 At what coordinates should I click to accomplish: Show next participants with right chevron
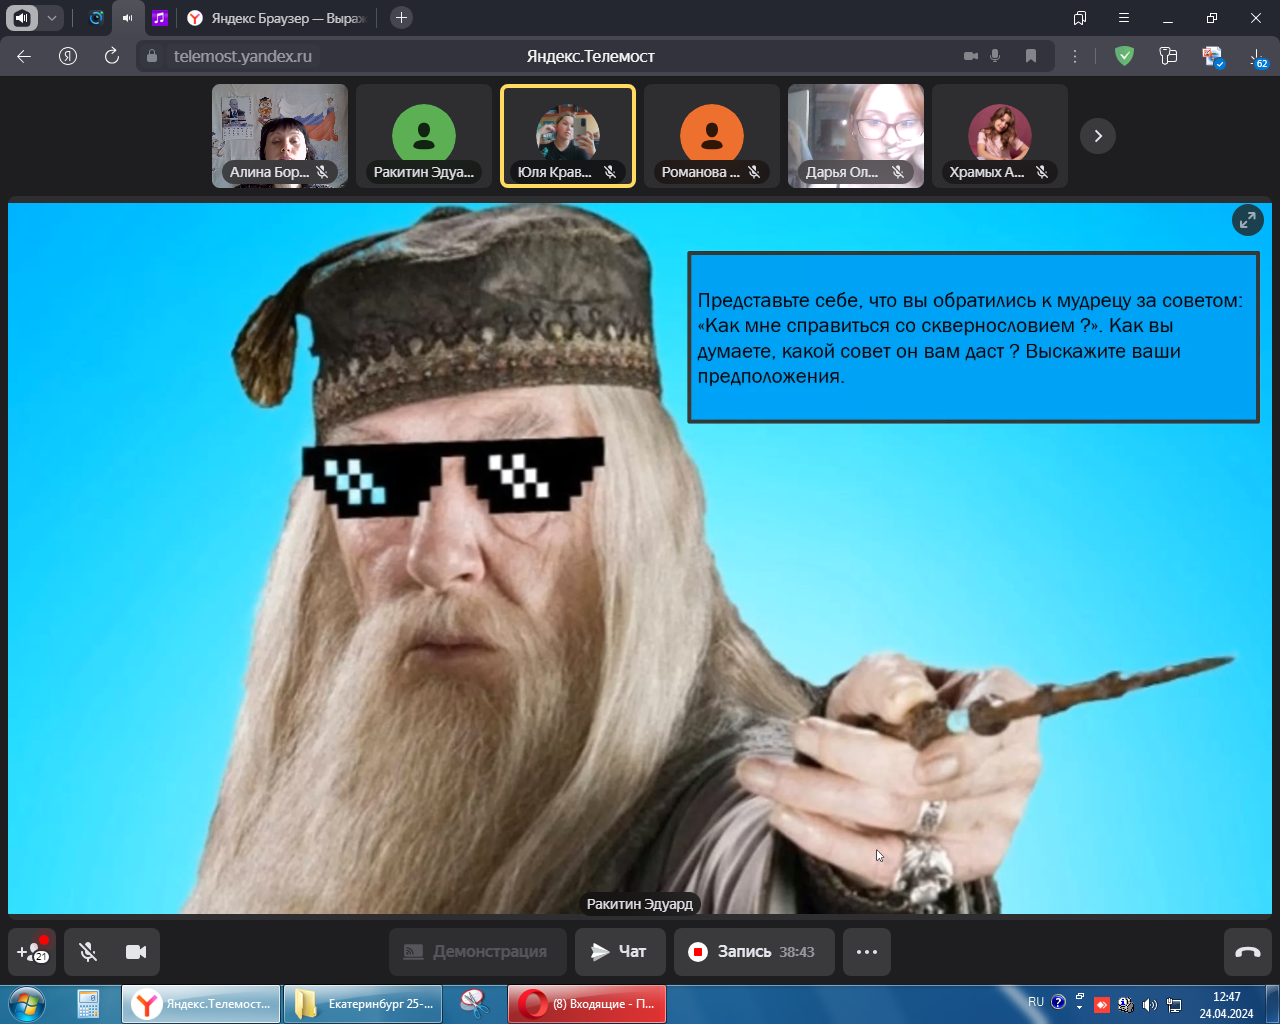(x=1098, y=136)
